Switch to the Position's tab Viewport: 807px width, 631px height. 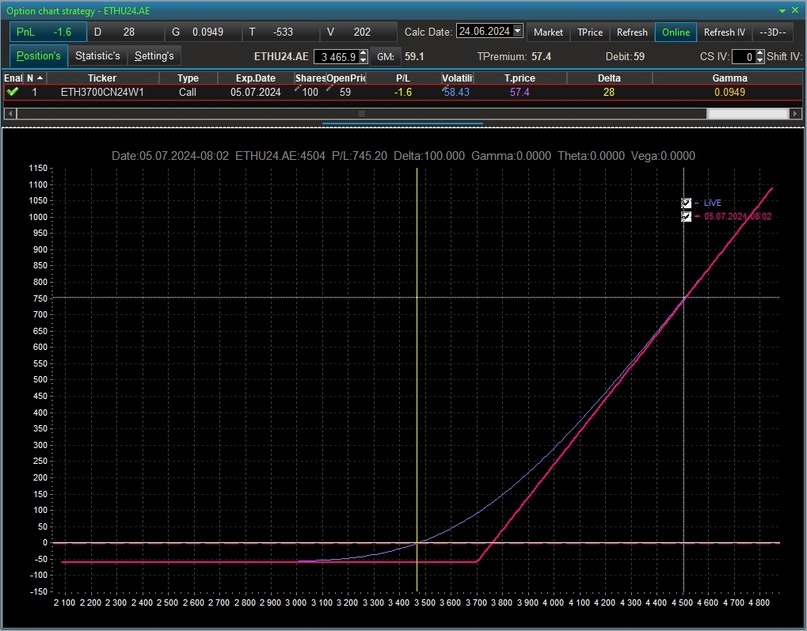click(x=39, y=56)
